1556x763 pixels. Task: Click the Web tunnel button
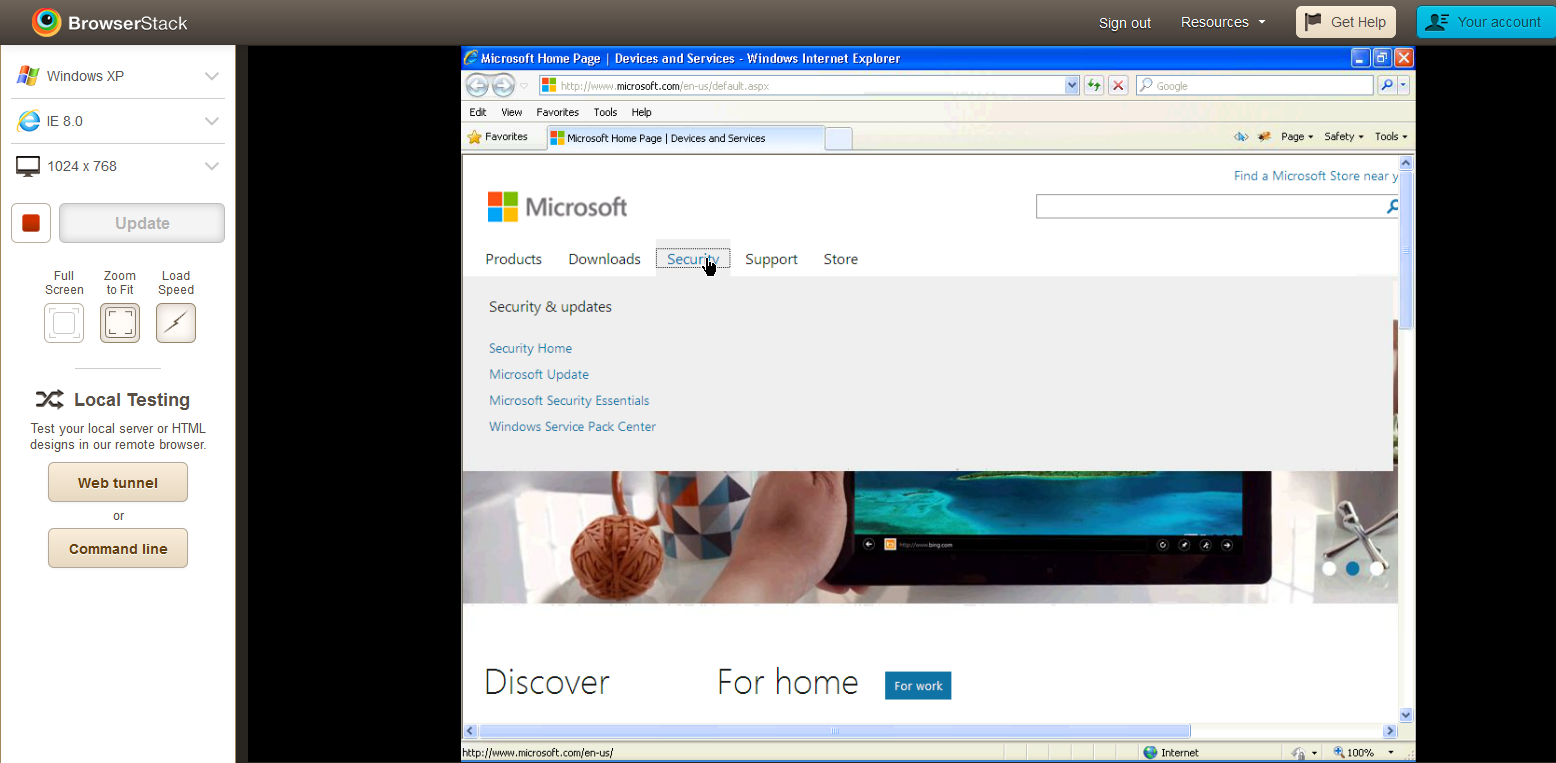tap(118, 482)
